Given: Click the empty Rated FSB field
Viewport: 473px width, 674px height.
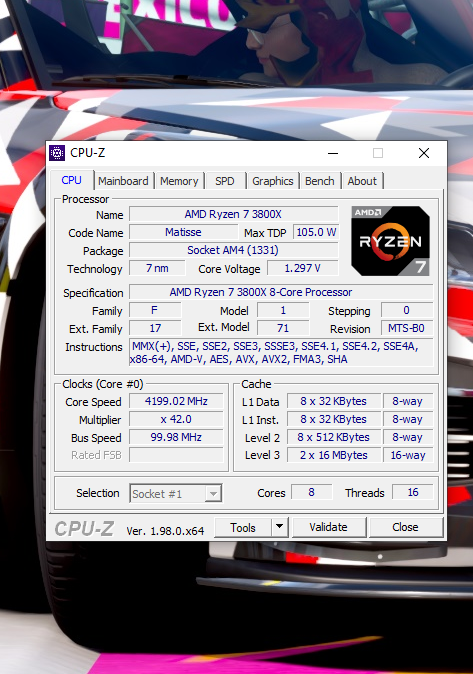Looking at the screenshot, I should pos(176,455).
